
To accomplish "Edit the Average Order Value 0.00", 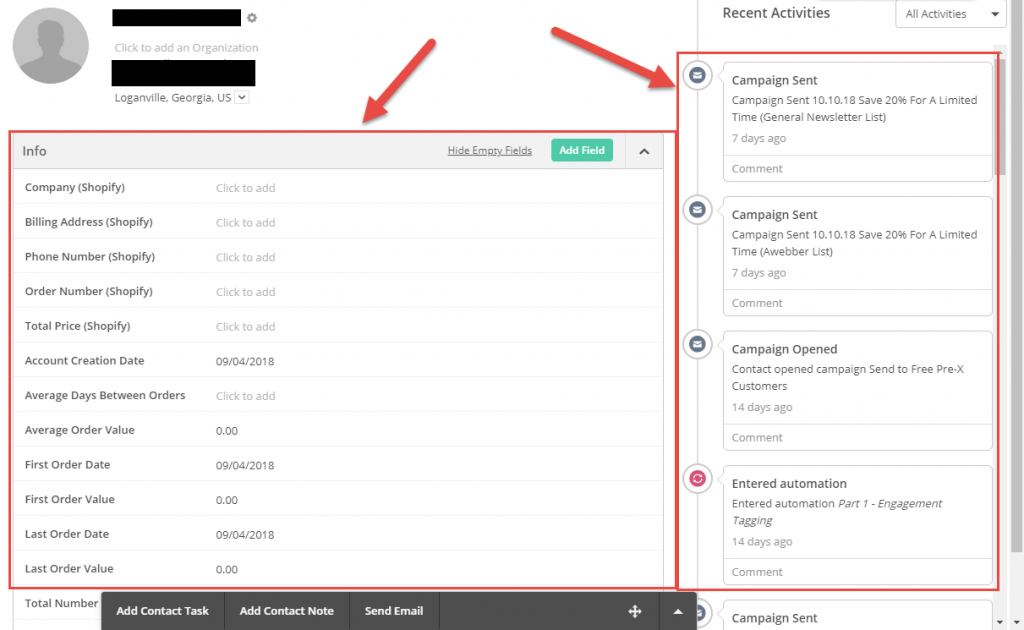I will coord(227,431).
